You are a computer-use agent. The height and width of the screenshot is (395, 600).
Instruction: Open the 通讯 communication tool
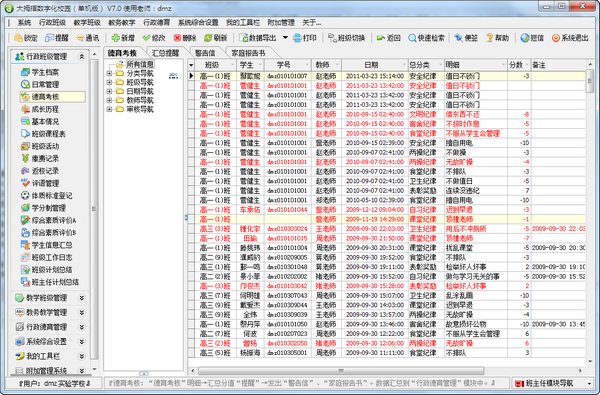[x=88, y=38]
